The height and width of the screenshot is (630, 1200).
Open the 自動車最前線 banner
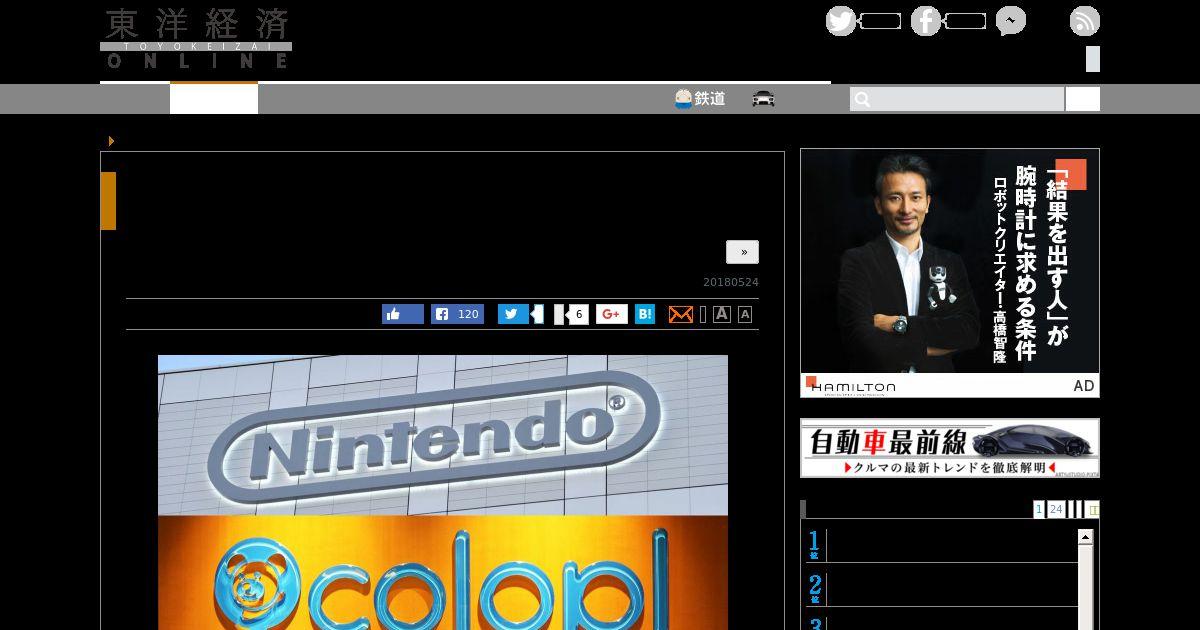(x=949, y=448)
